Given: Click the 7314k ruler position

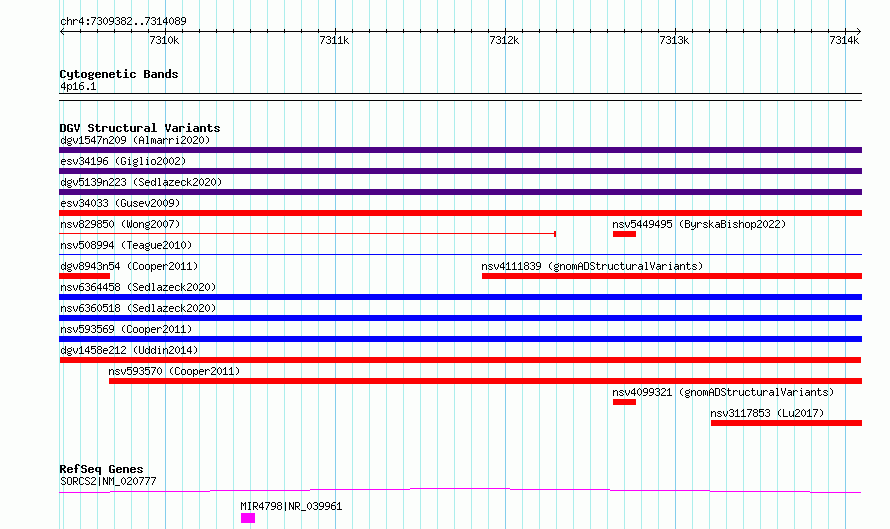Looking at the screenshot, I should click(844, 40).
